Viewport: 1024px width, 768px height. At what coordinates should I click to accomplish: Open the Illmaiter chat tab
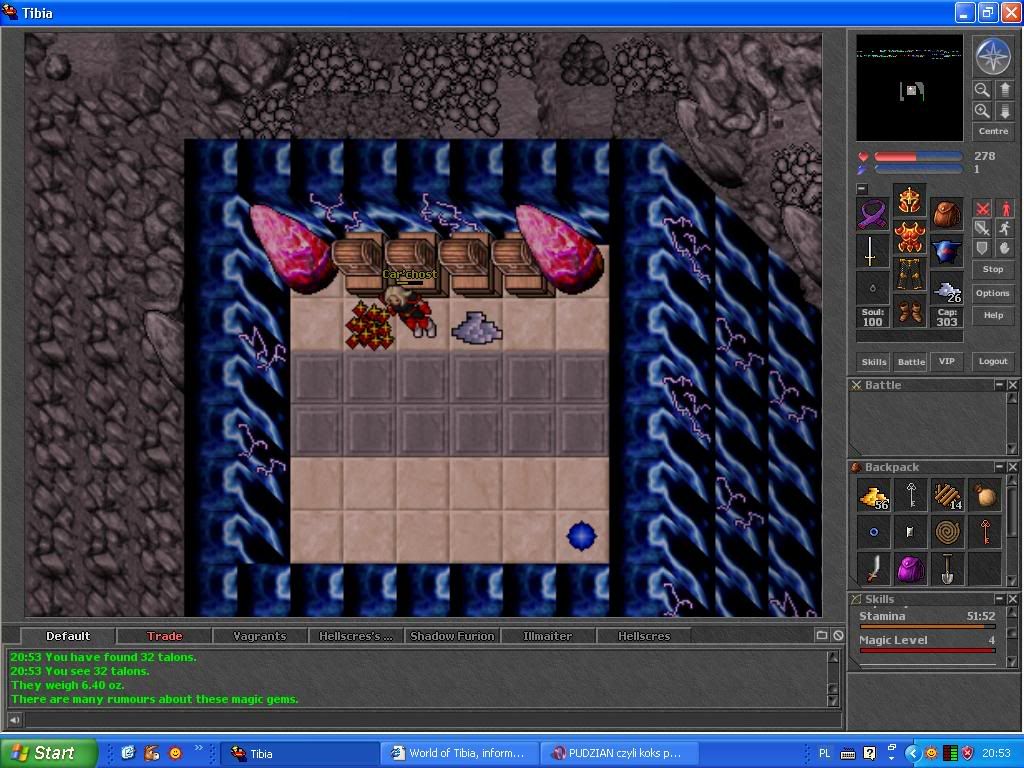[x=547, y=636]
